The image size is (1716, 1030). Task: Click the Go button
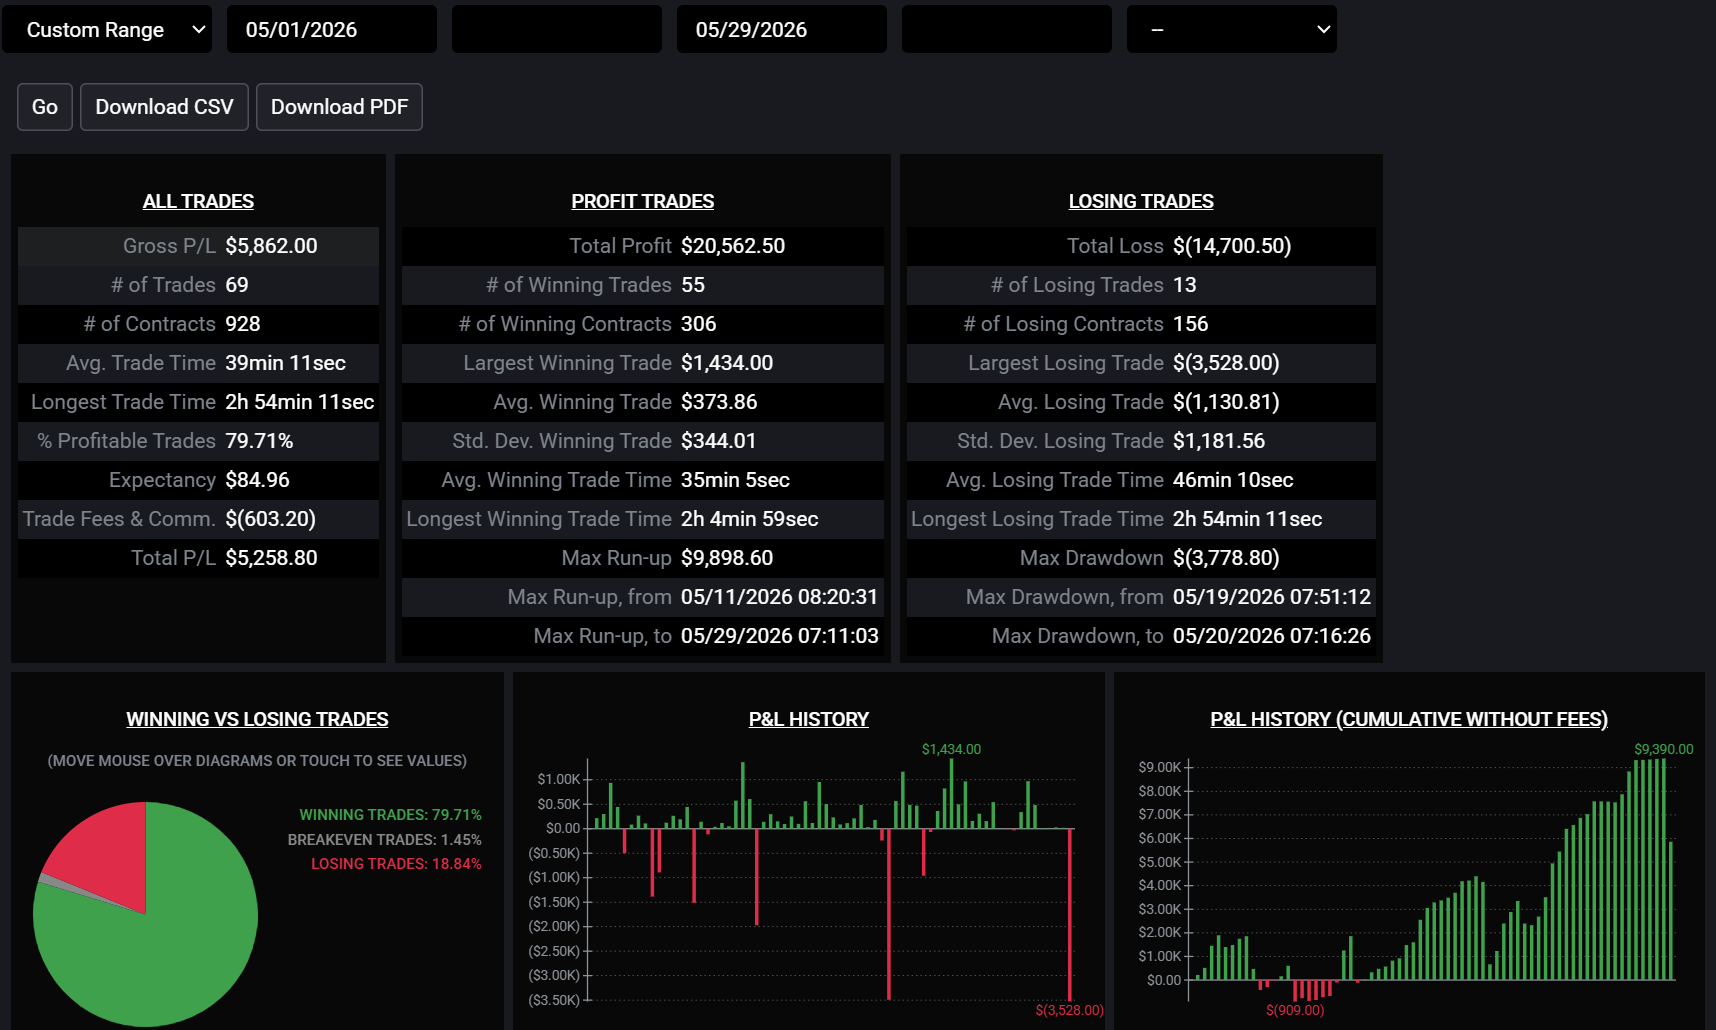tap(45, 107)
